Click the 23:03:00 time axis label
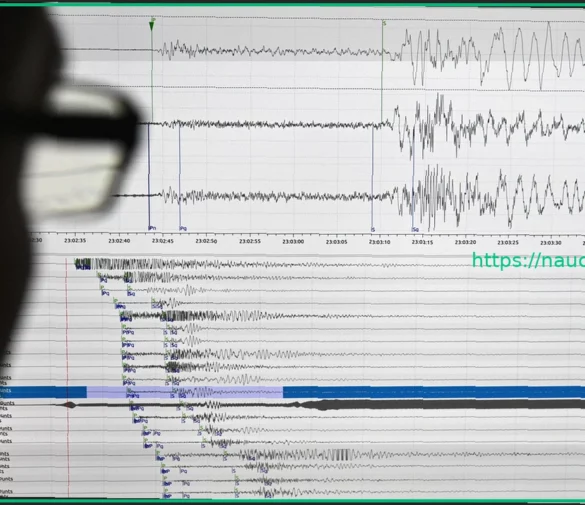585x505 pixels. pyautogui.click(x=293, y=242)
